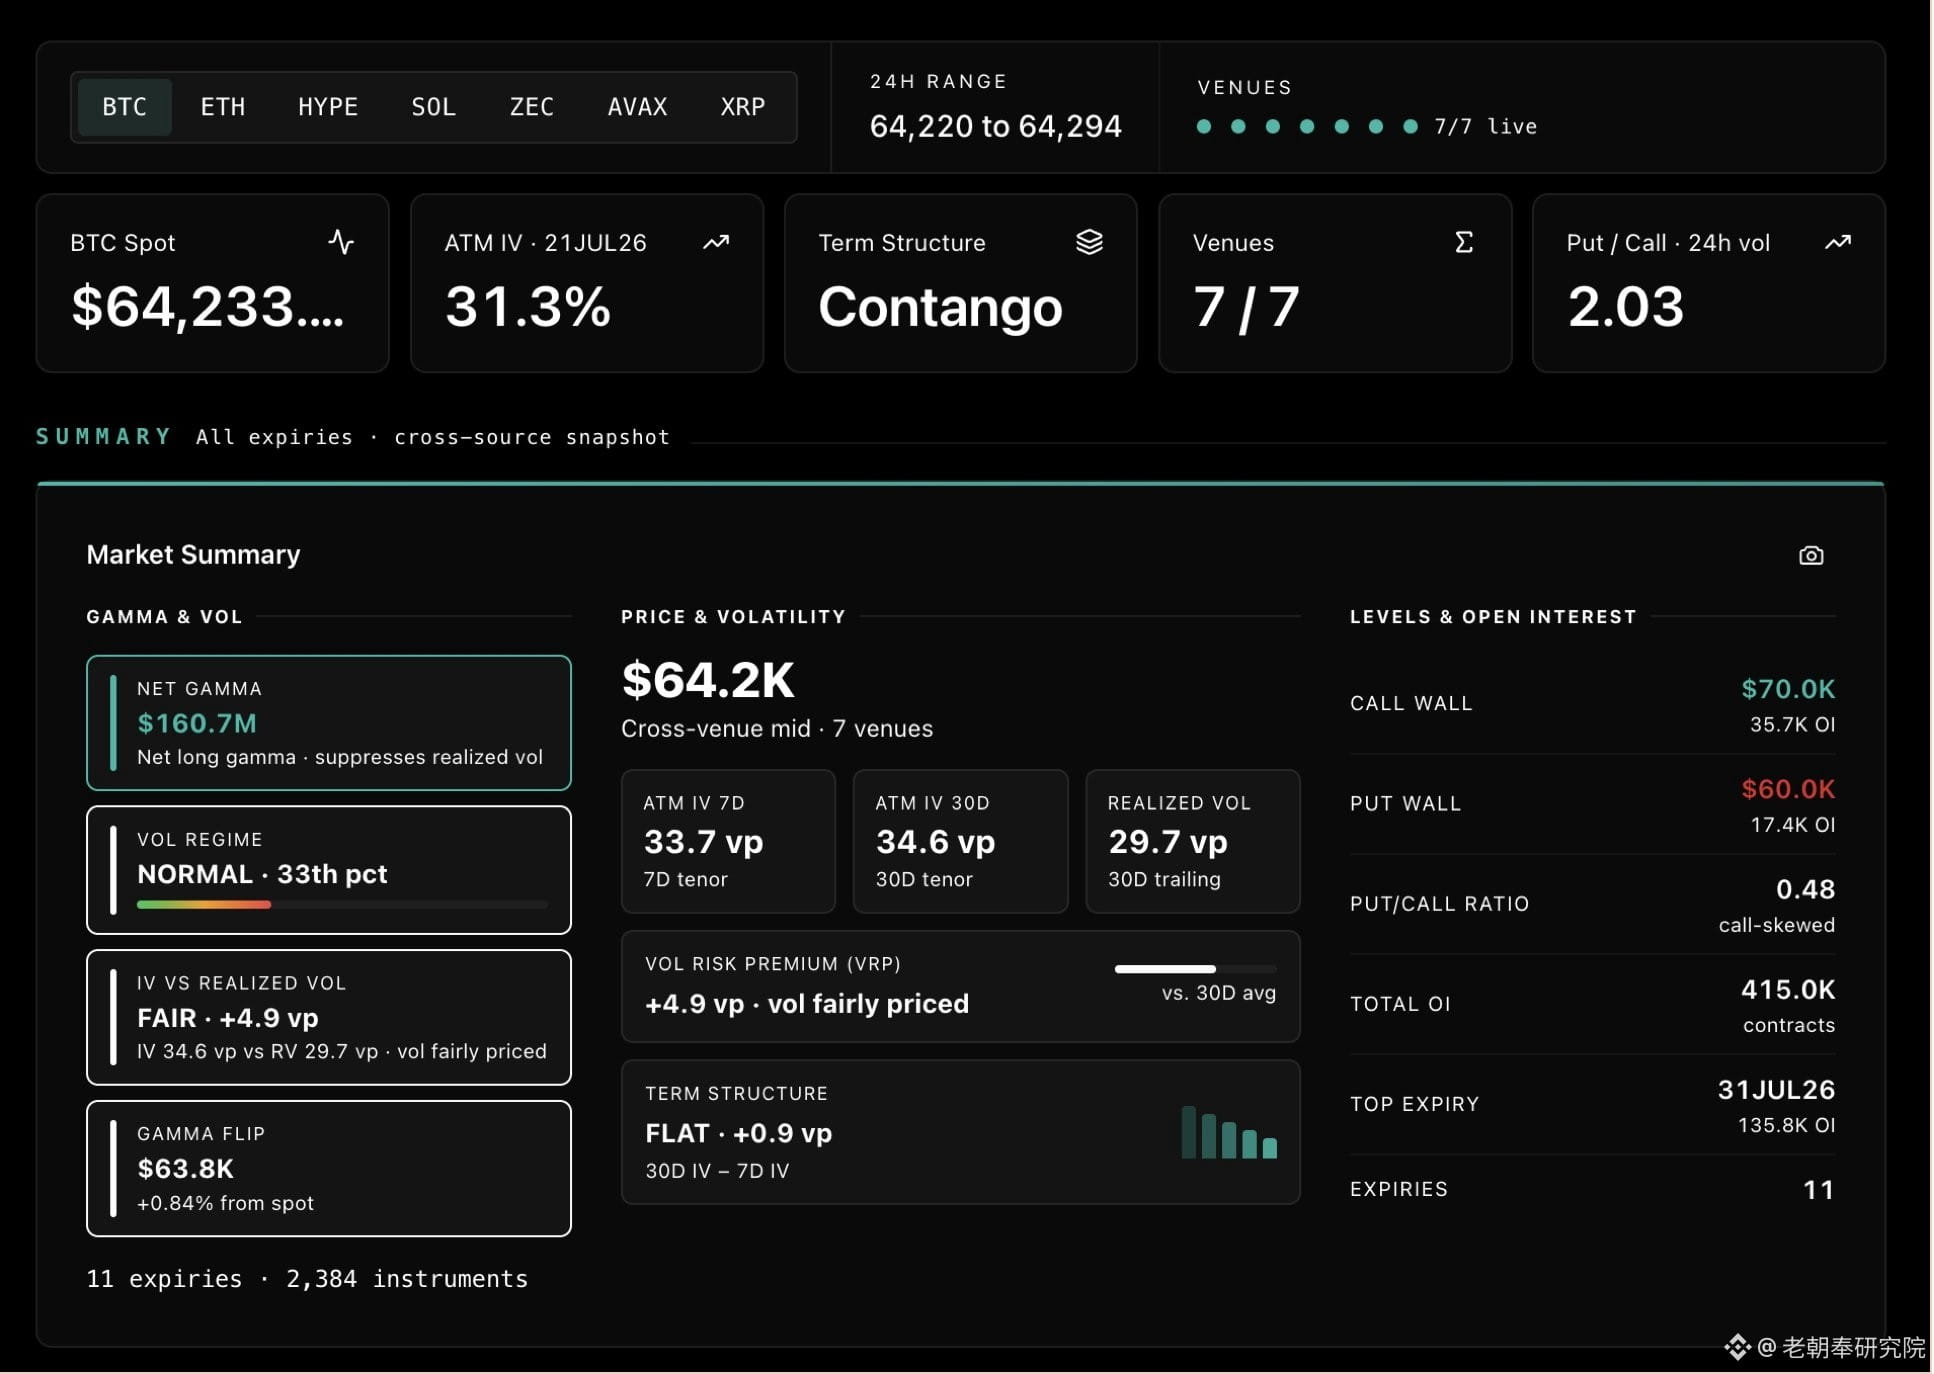This screenshot has height=1374, width=1934.
Task: Click the Expiries count 11
Action: pos(1818,1189)
